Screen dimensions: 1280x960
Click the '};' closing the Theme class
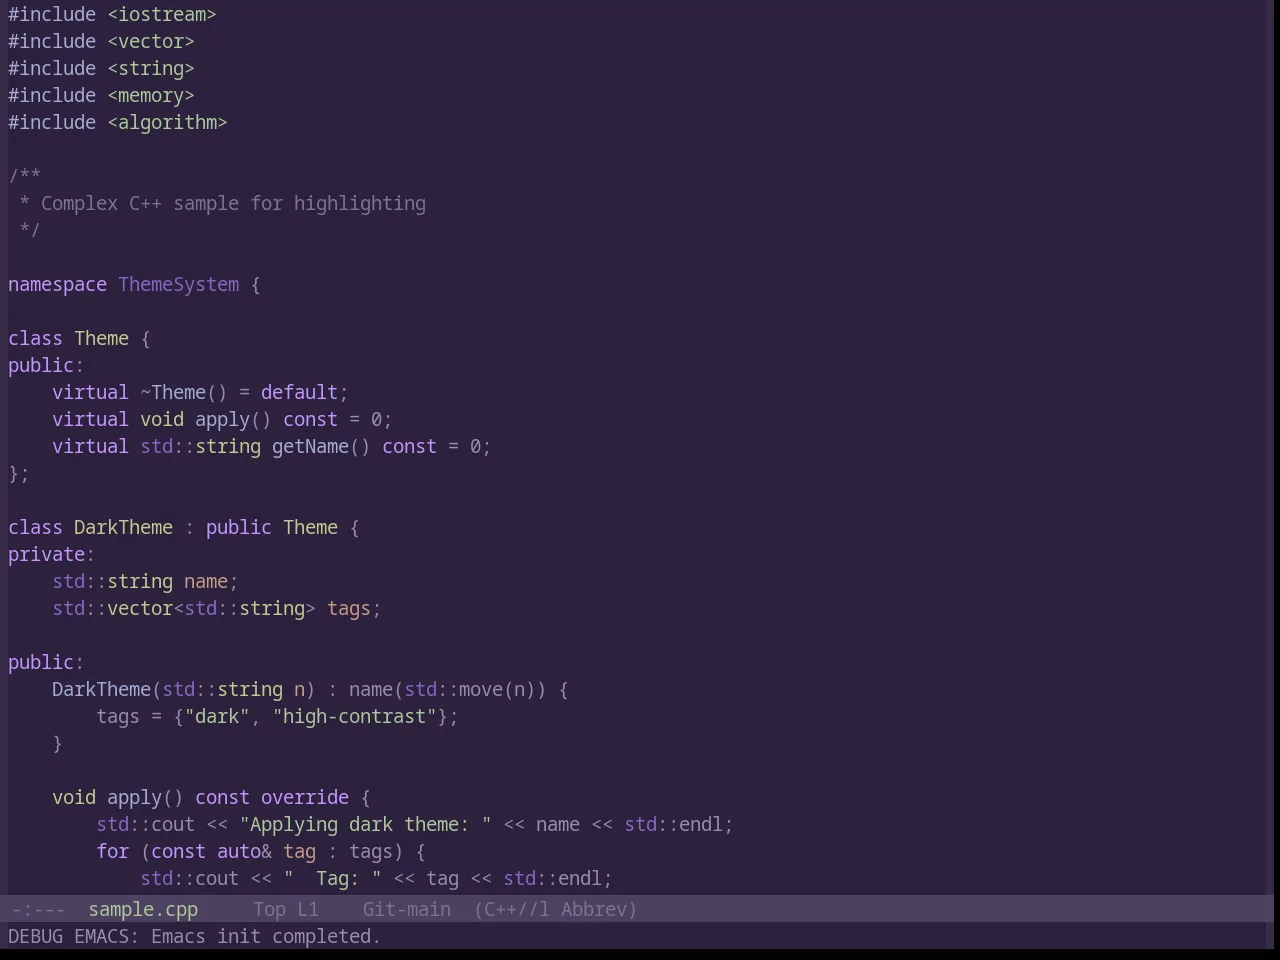click(x=19, y=473)
